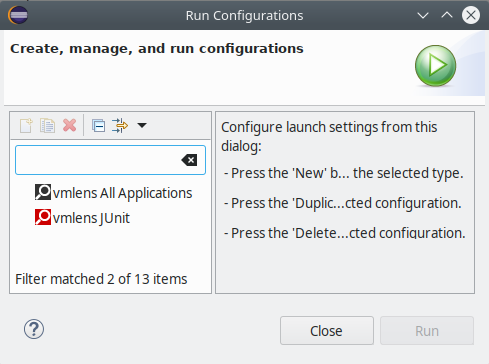The height and width of the screenshot is (364, 489).
Task: Click the magnifier icon beside vmlens All Applications
Action: 43,192
